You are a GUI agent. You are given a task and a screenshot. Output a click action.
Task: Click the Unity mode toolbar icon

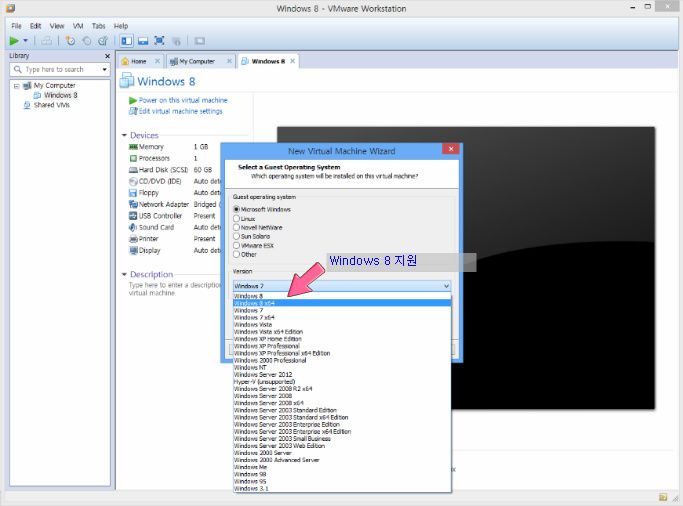click(x=176, y=41)
